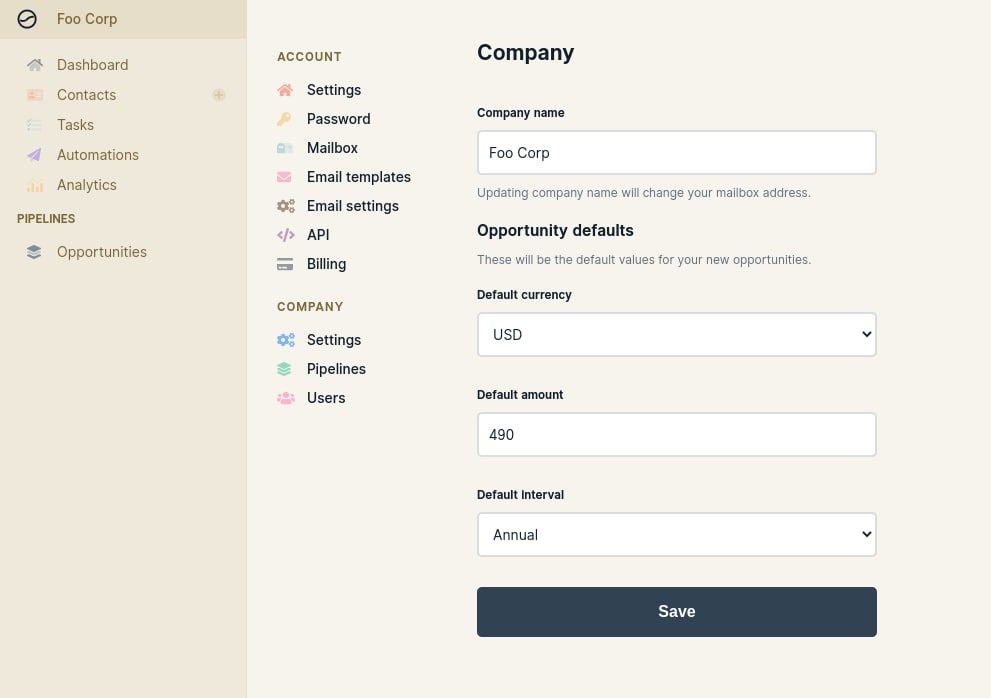Click the Users group icon
The width and height of the screenshot is (991, 698).
[286, 398]
